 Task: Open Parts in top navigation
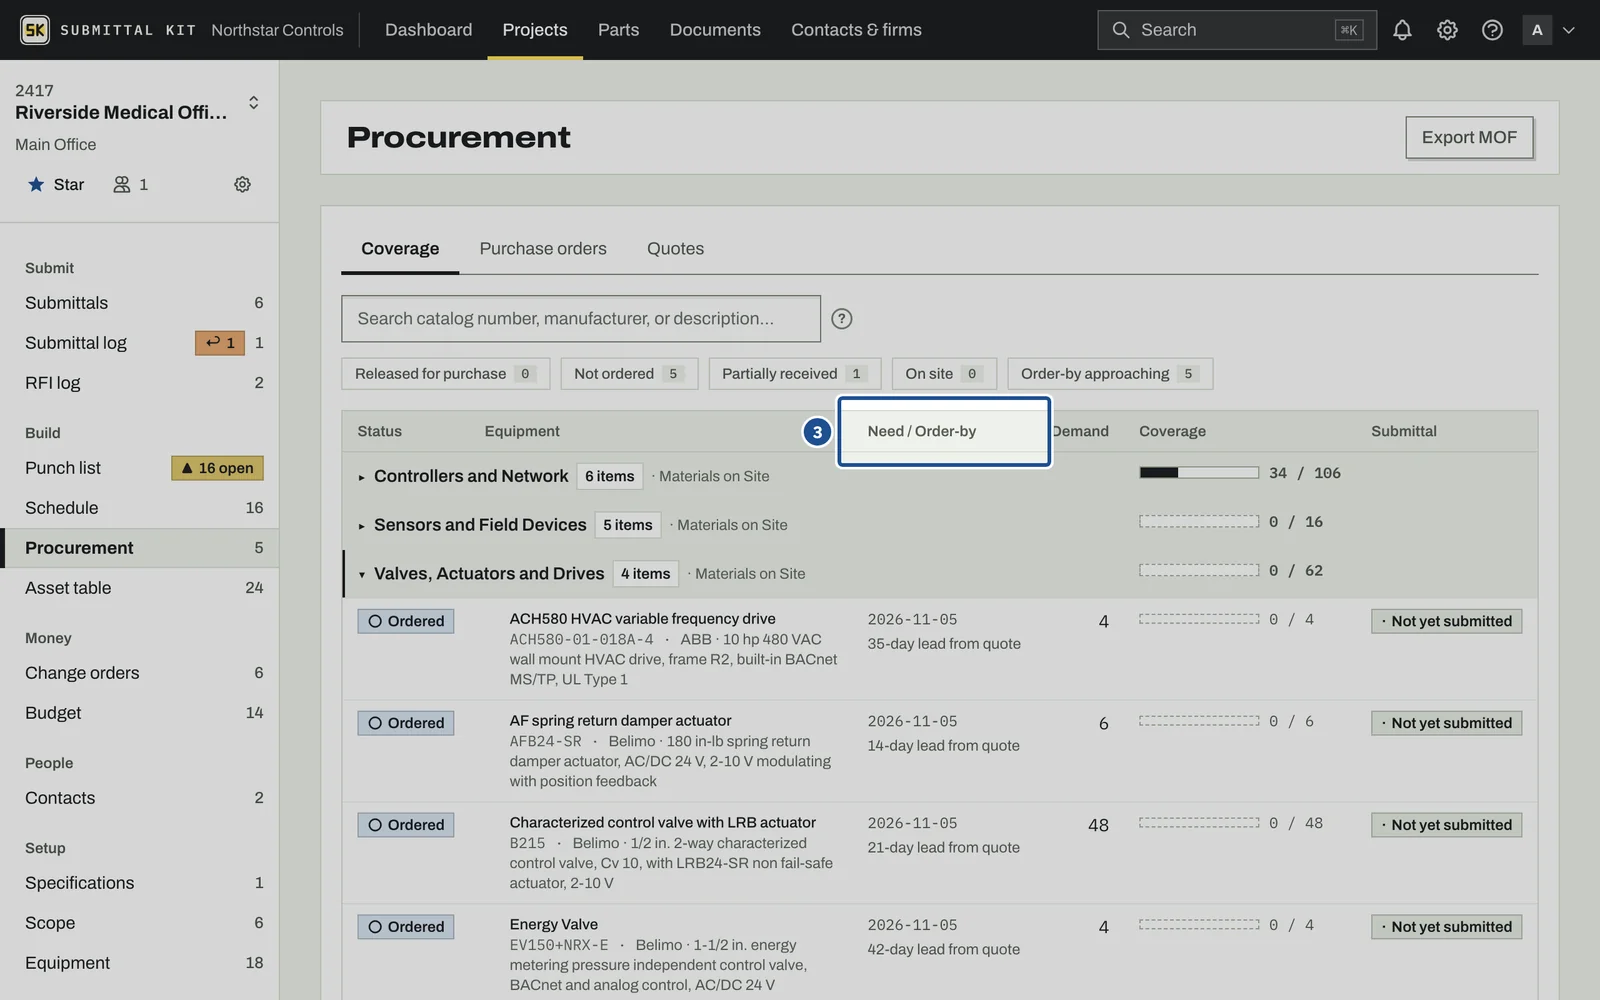click(x=618, y=30)
